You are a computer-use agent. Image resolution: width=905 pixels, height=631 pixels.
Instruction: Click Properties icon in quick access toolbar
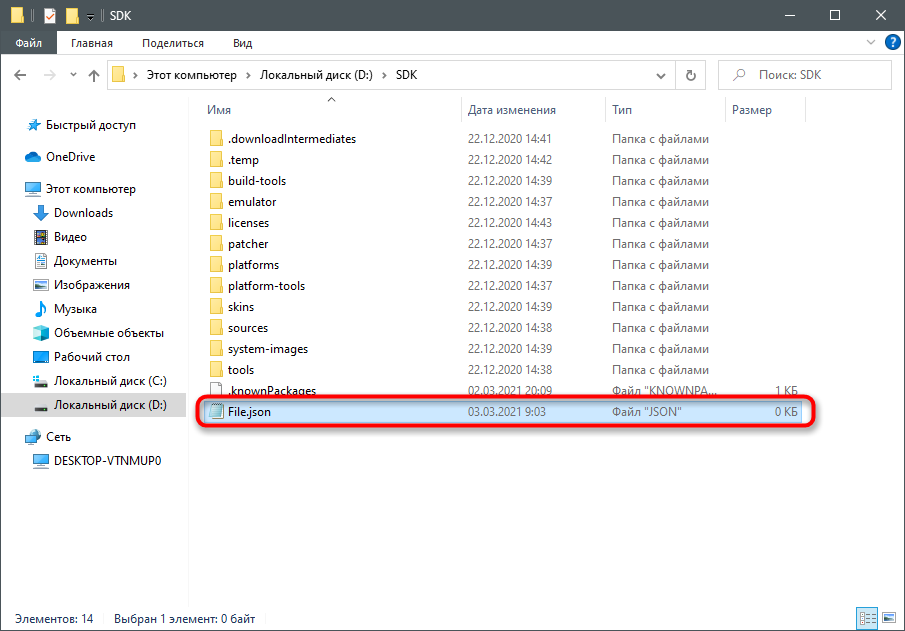[49, 16]
